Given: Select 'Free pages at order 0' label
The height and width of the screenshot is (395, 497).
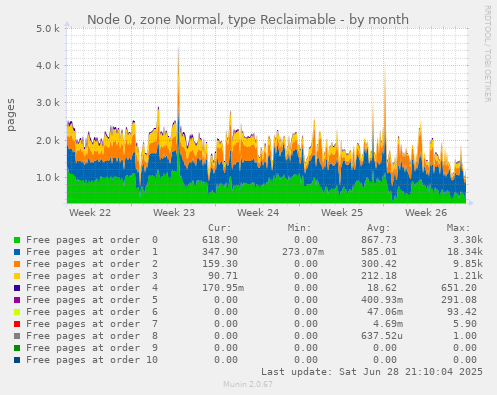Looking at the screenshot, I should point(92,240).
